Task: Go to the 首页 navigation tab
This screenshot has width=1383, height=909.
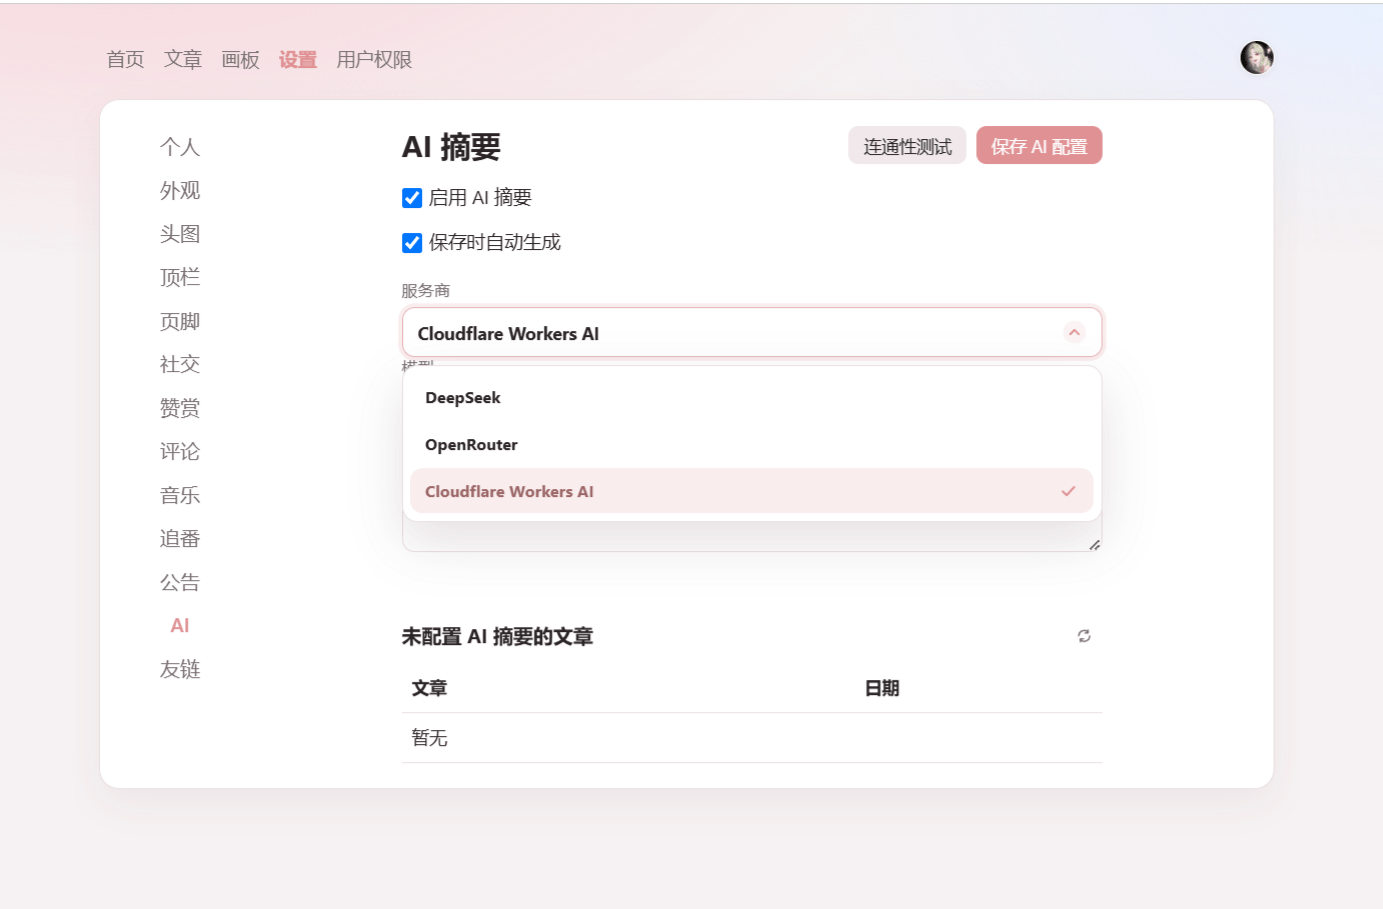Action: [x=125, y=60]
